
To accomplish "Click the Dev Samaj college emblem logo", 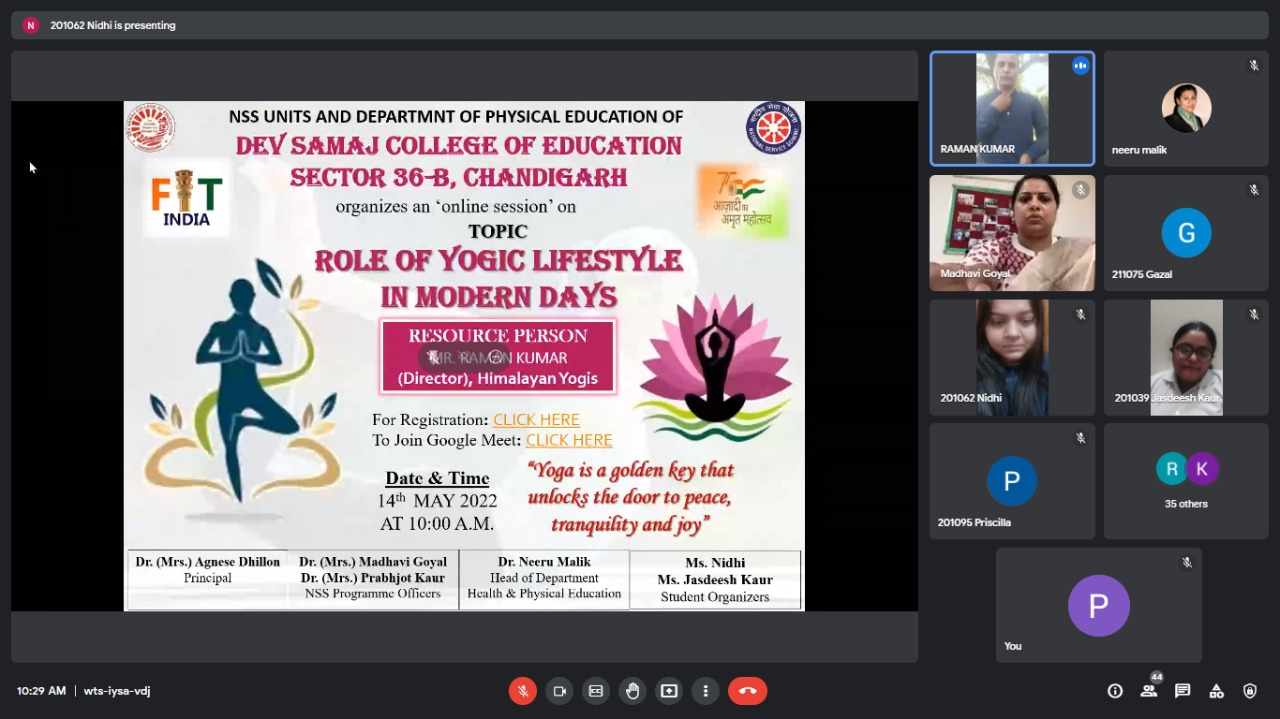I will point(150,128).
